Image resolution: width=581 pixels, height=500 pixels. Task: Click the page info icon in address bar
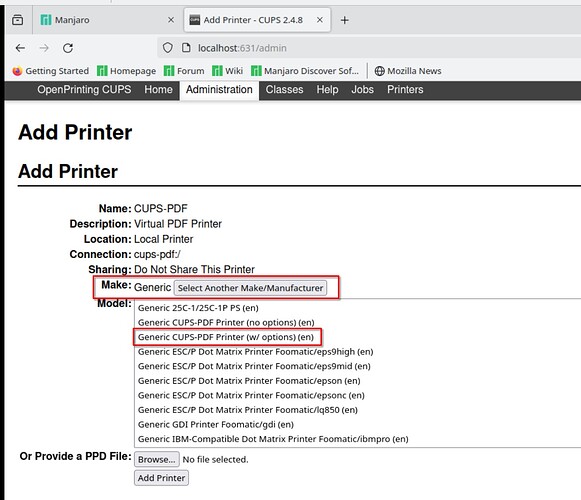pos(186,48)
